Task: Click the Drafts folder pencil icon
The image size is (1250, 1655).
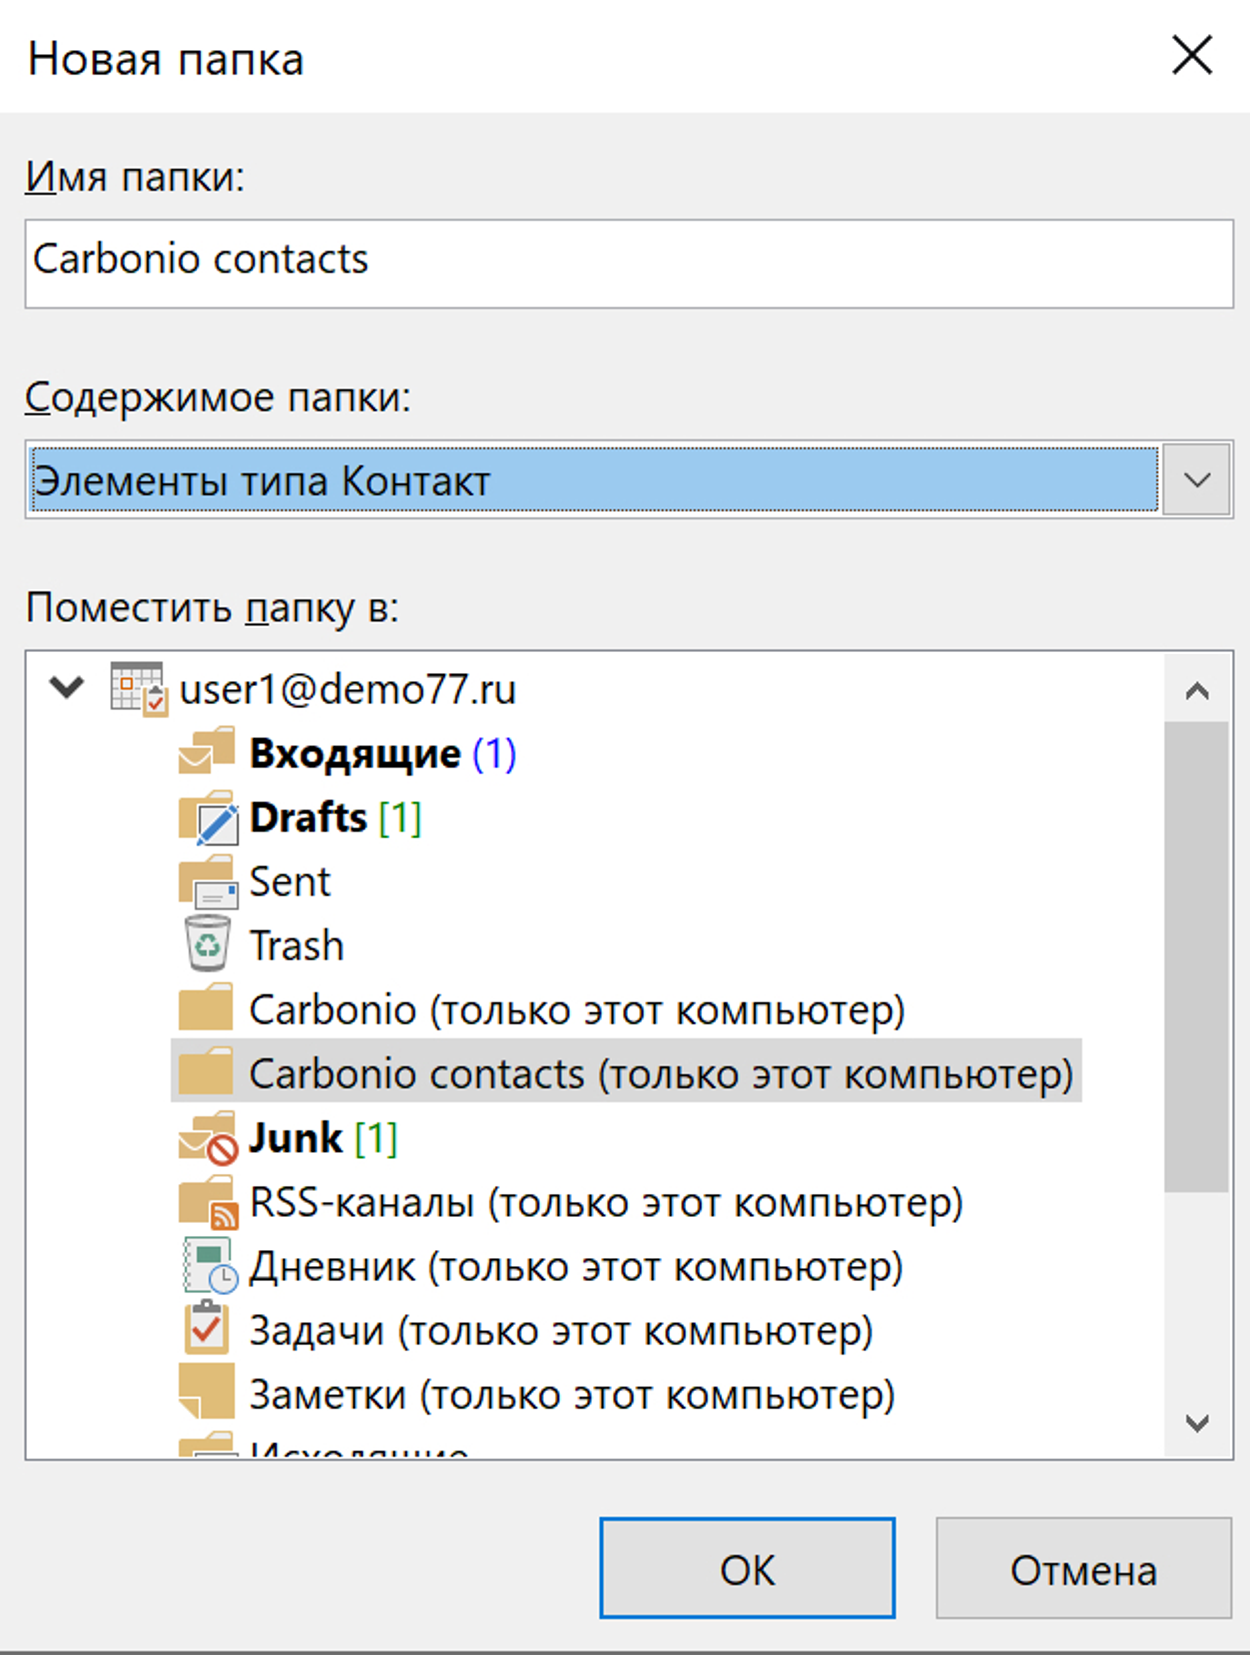Action: (x=207, y=818)
